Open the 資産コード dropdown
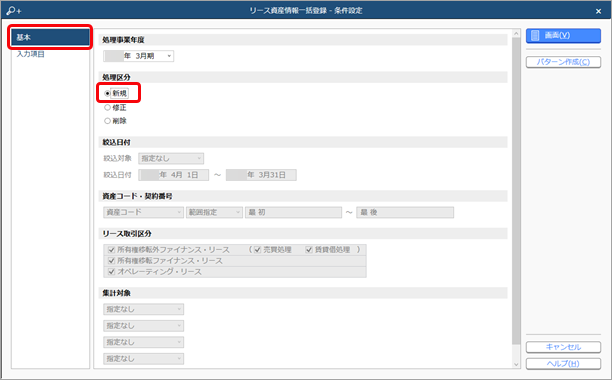 [143, 212]
